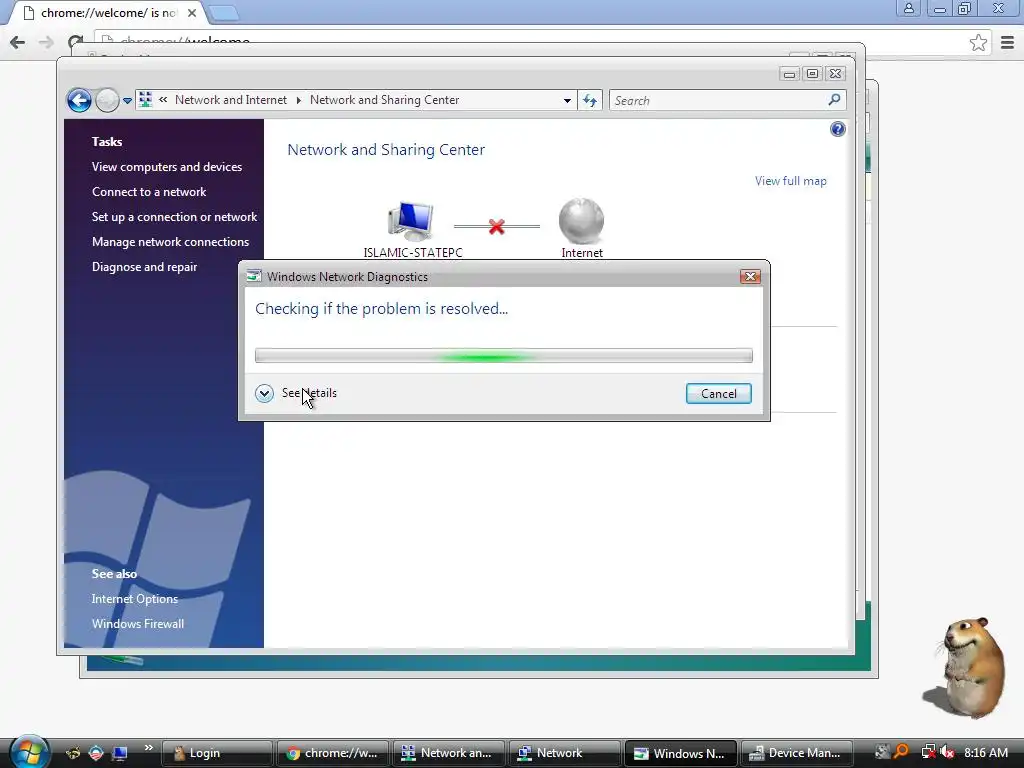Expand See details in the diagnostics dialog

click(x=296, y=393)
